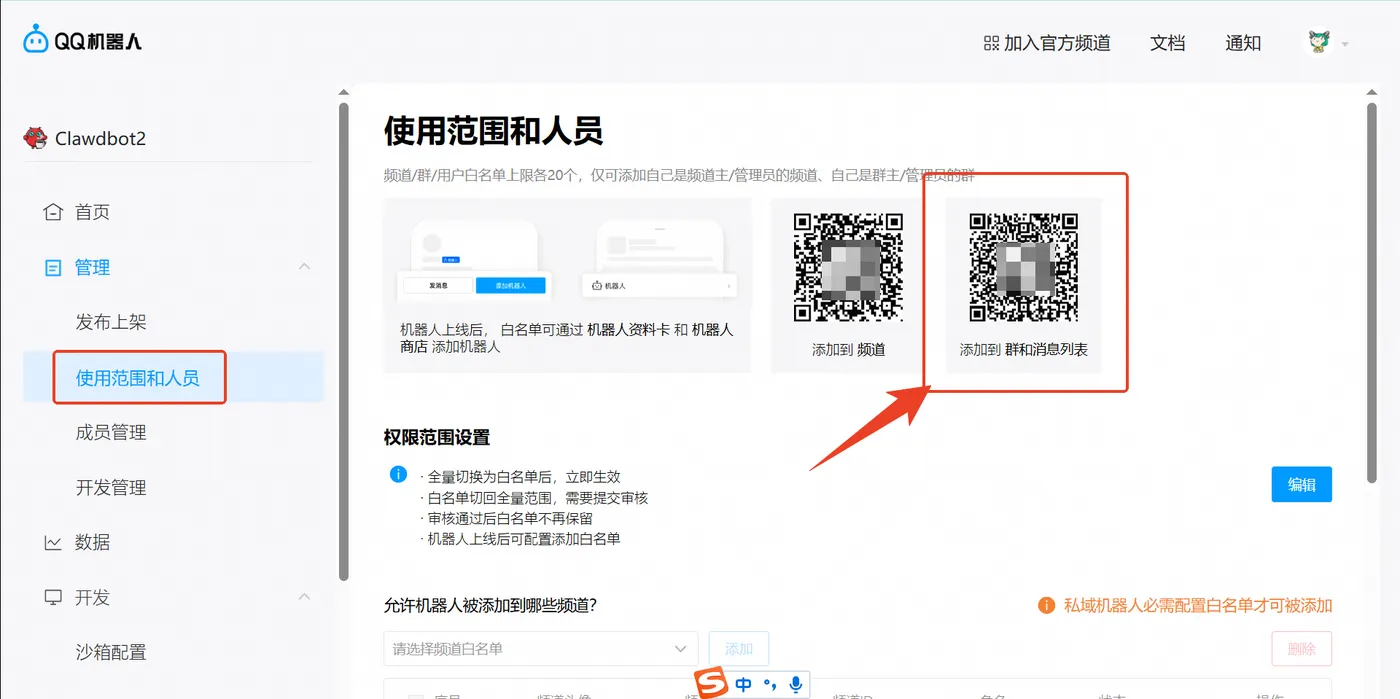
Task: Click the caption mentioning 机器人资料卡 and 机器人商店
Action: pos(567,338)
